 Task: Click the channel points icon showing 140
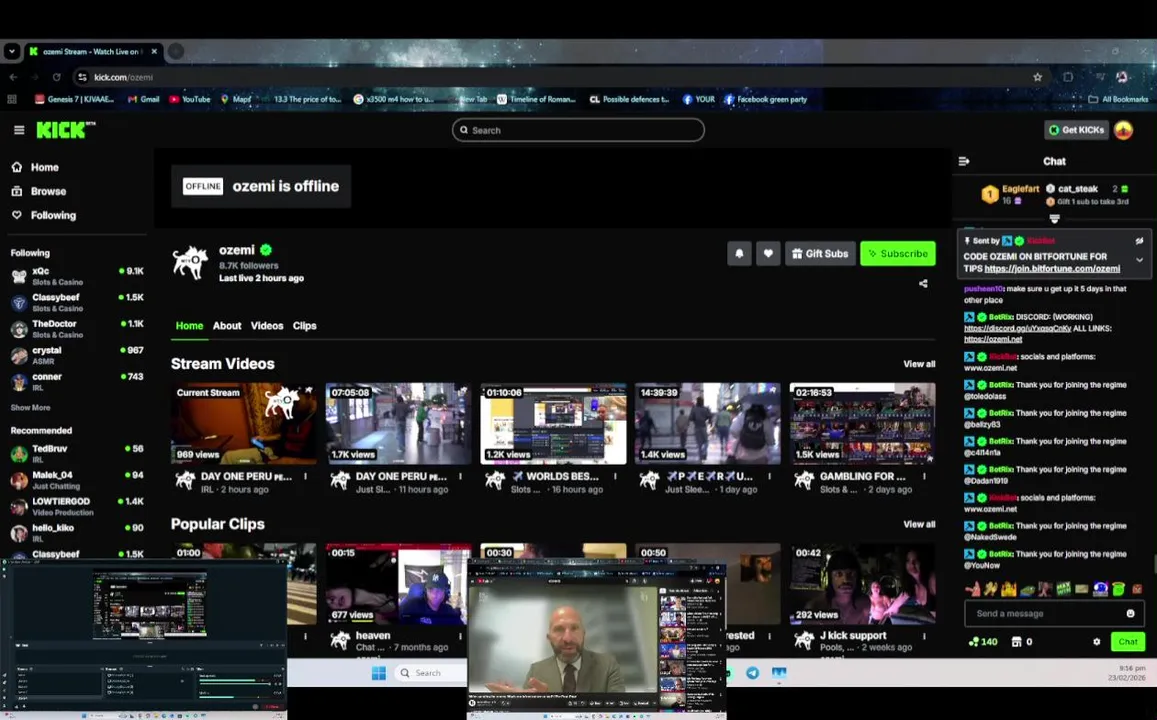(x=983, y=642)
